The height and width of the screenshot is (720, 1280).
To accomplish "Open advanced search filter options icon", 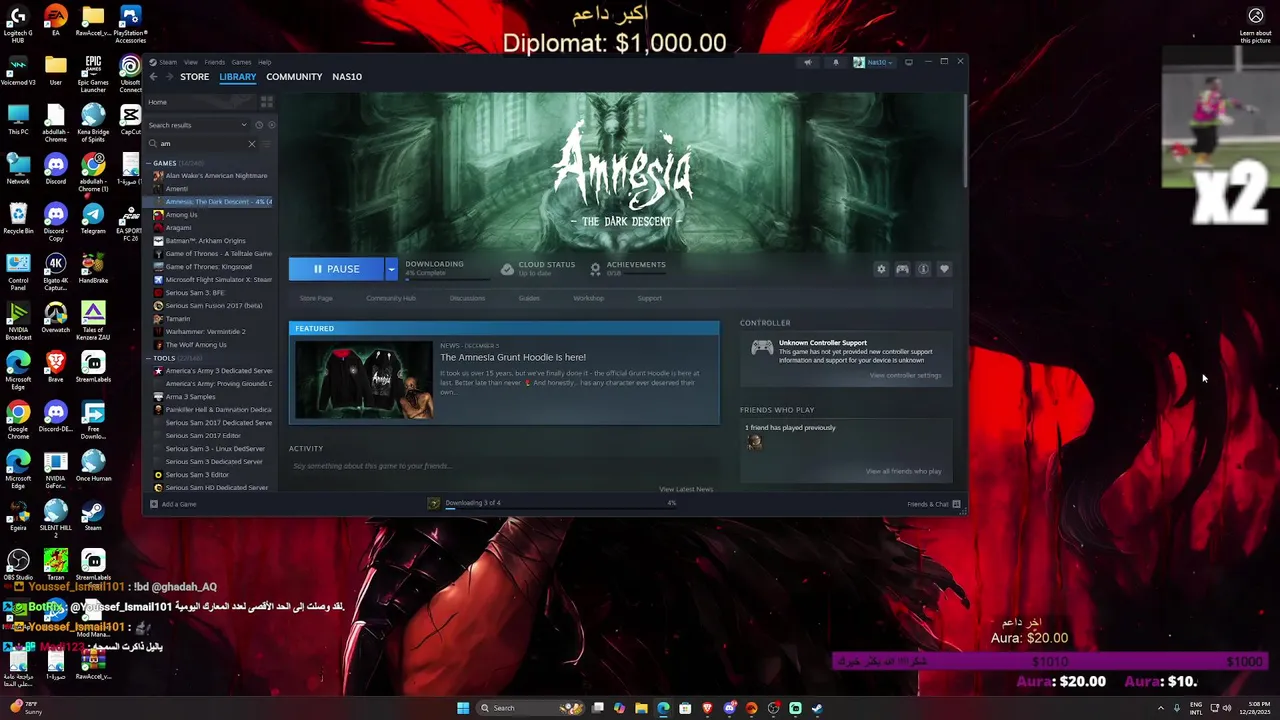I will (267, 144).
